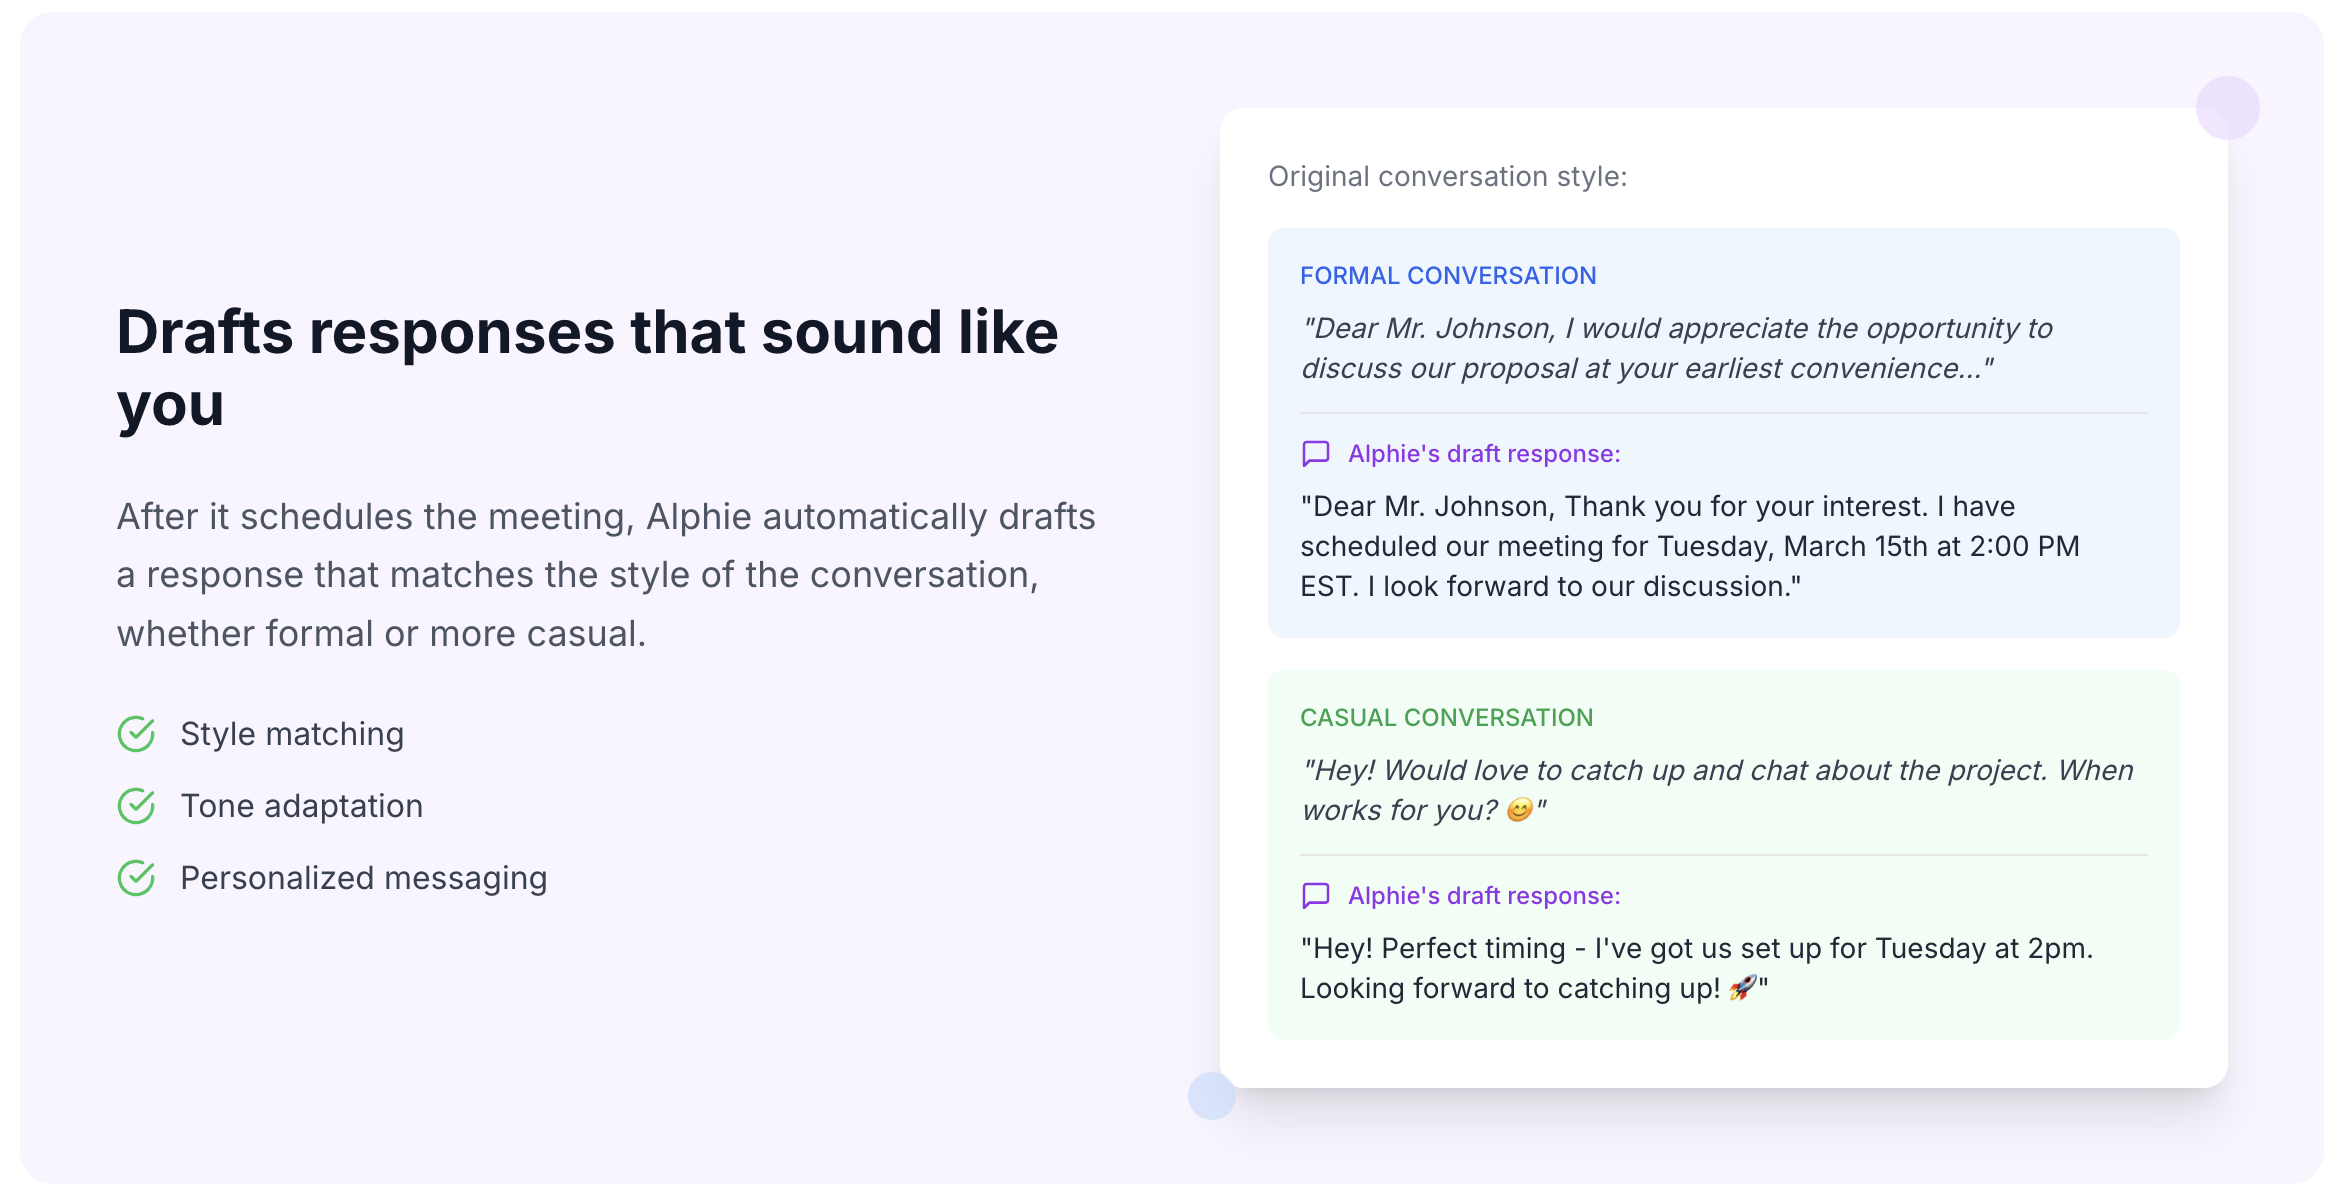Click Alphie's draft response label in formal card
This screenshot has height=1200, width=2342.
1484,454
